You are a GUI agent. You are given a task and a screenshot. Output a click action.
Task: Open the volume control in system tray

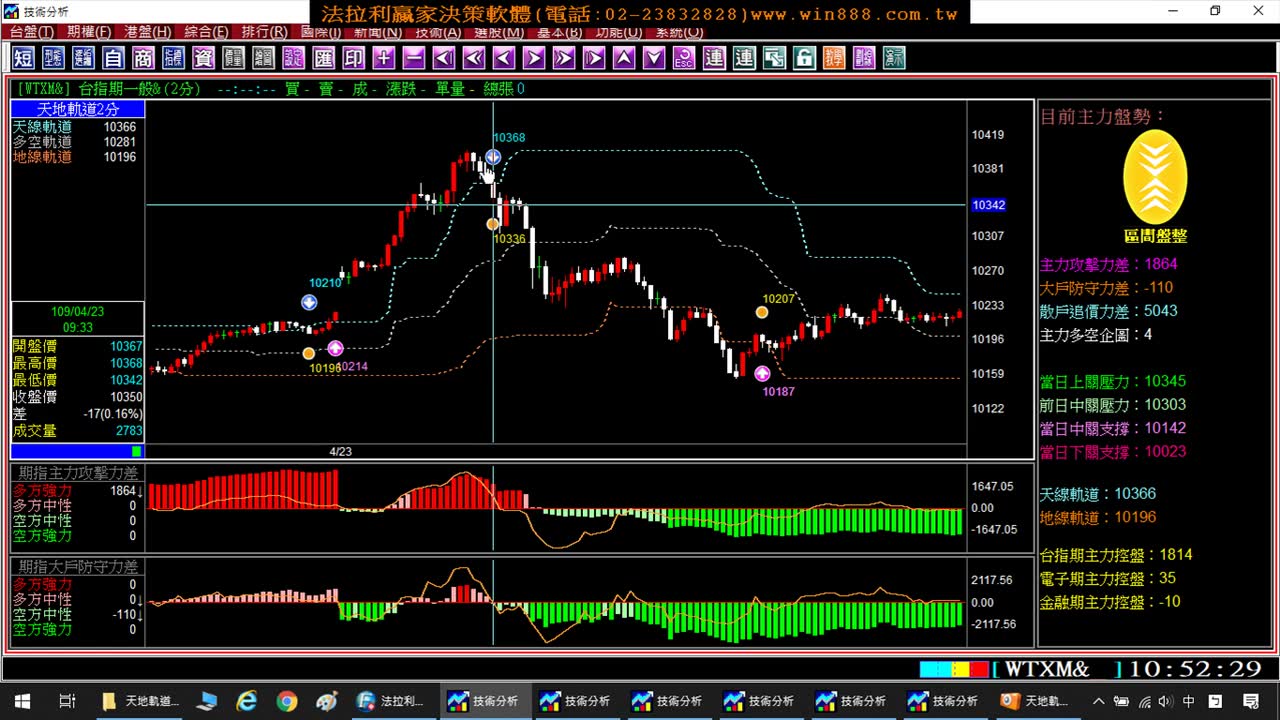tap(1164, 701)
